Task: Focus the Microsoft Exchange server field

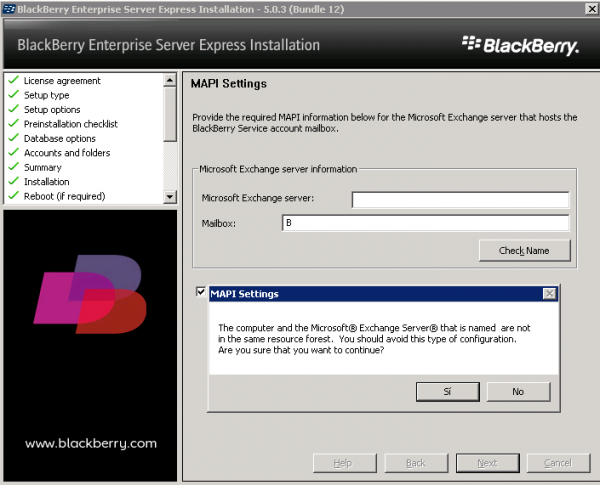Action: [460, 199]
